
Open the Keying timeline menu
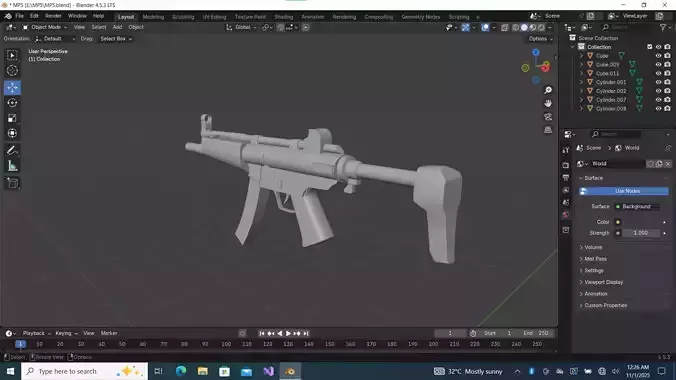pos(66,333)
